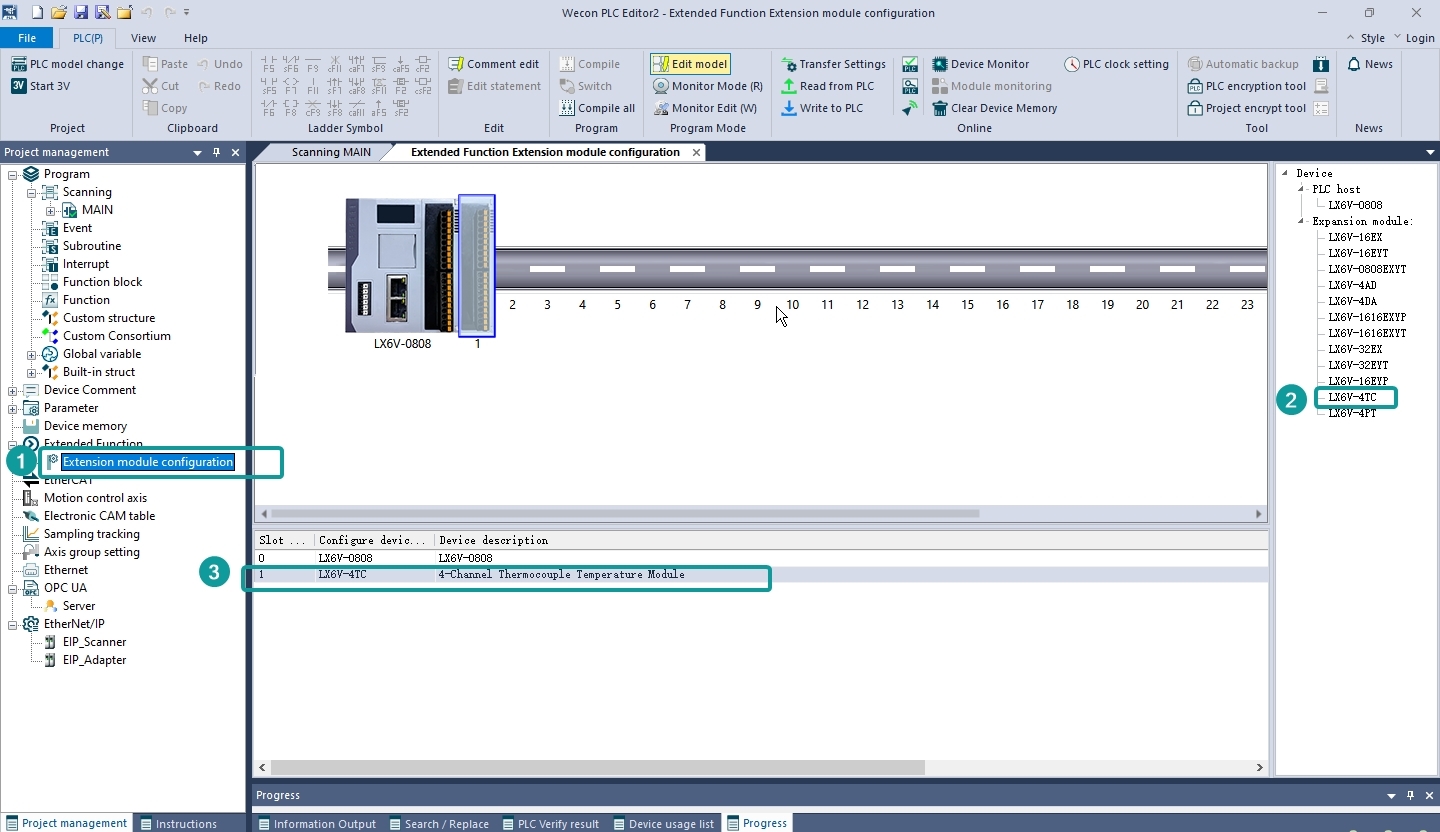Switch to the Scanning MAIN tab
Viewport: 1440px width, 832px height.
click(331, 152)
